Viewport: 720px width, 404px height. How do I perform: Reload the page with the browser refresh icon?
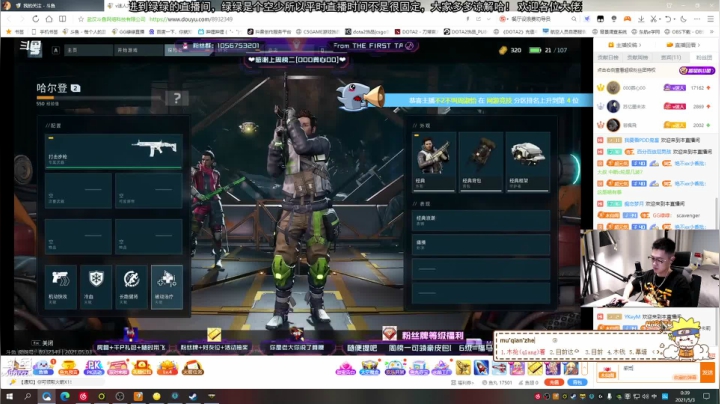click(35, 19)
